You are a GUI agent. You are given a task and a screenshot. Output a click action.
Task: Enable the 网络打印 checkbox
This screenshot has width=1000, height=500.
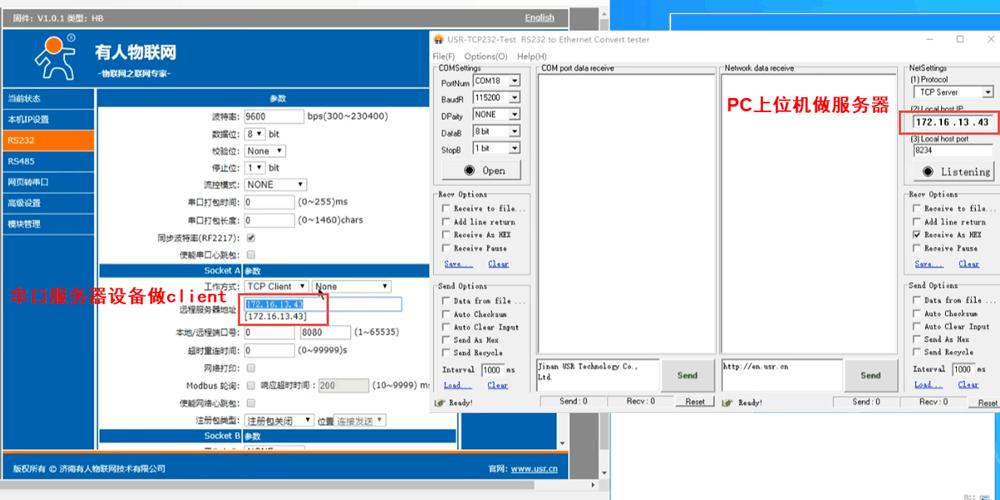click(x=250, y=368)
